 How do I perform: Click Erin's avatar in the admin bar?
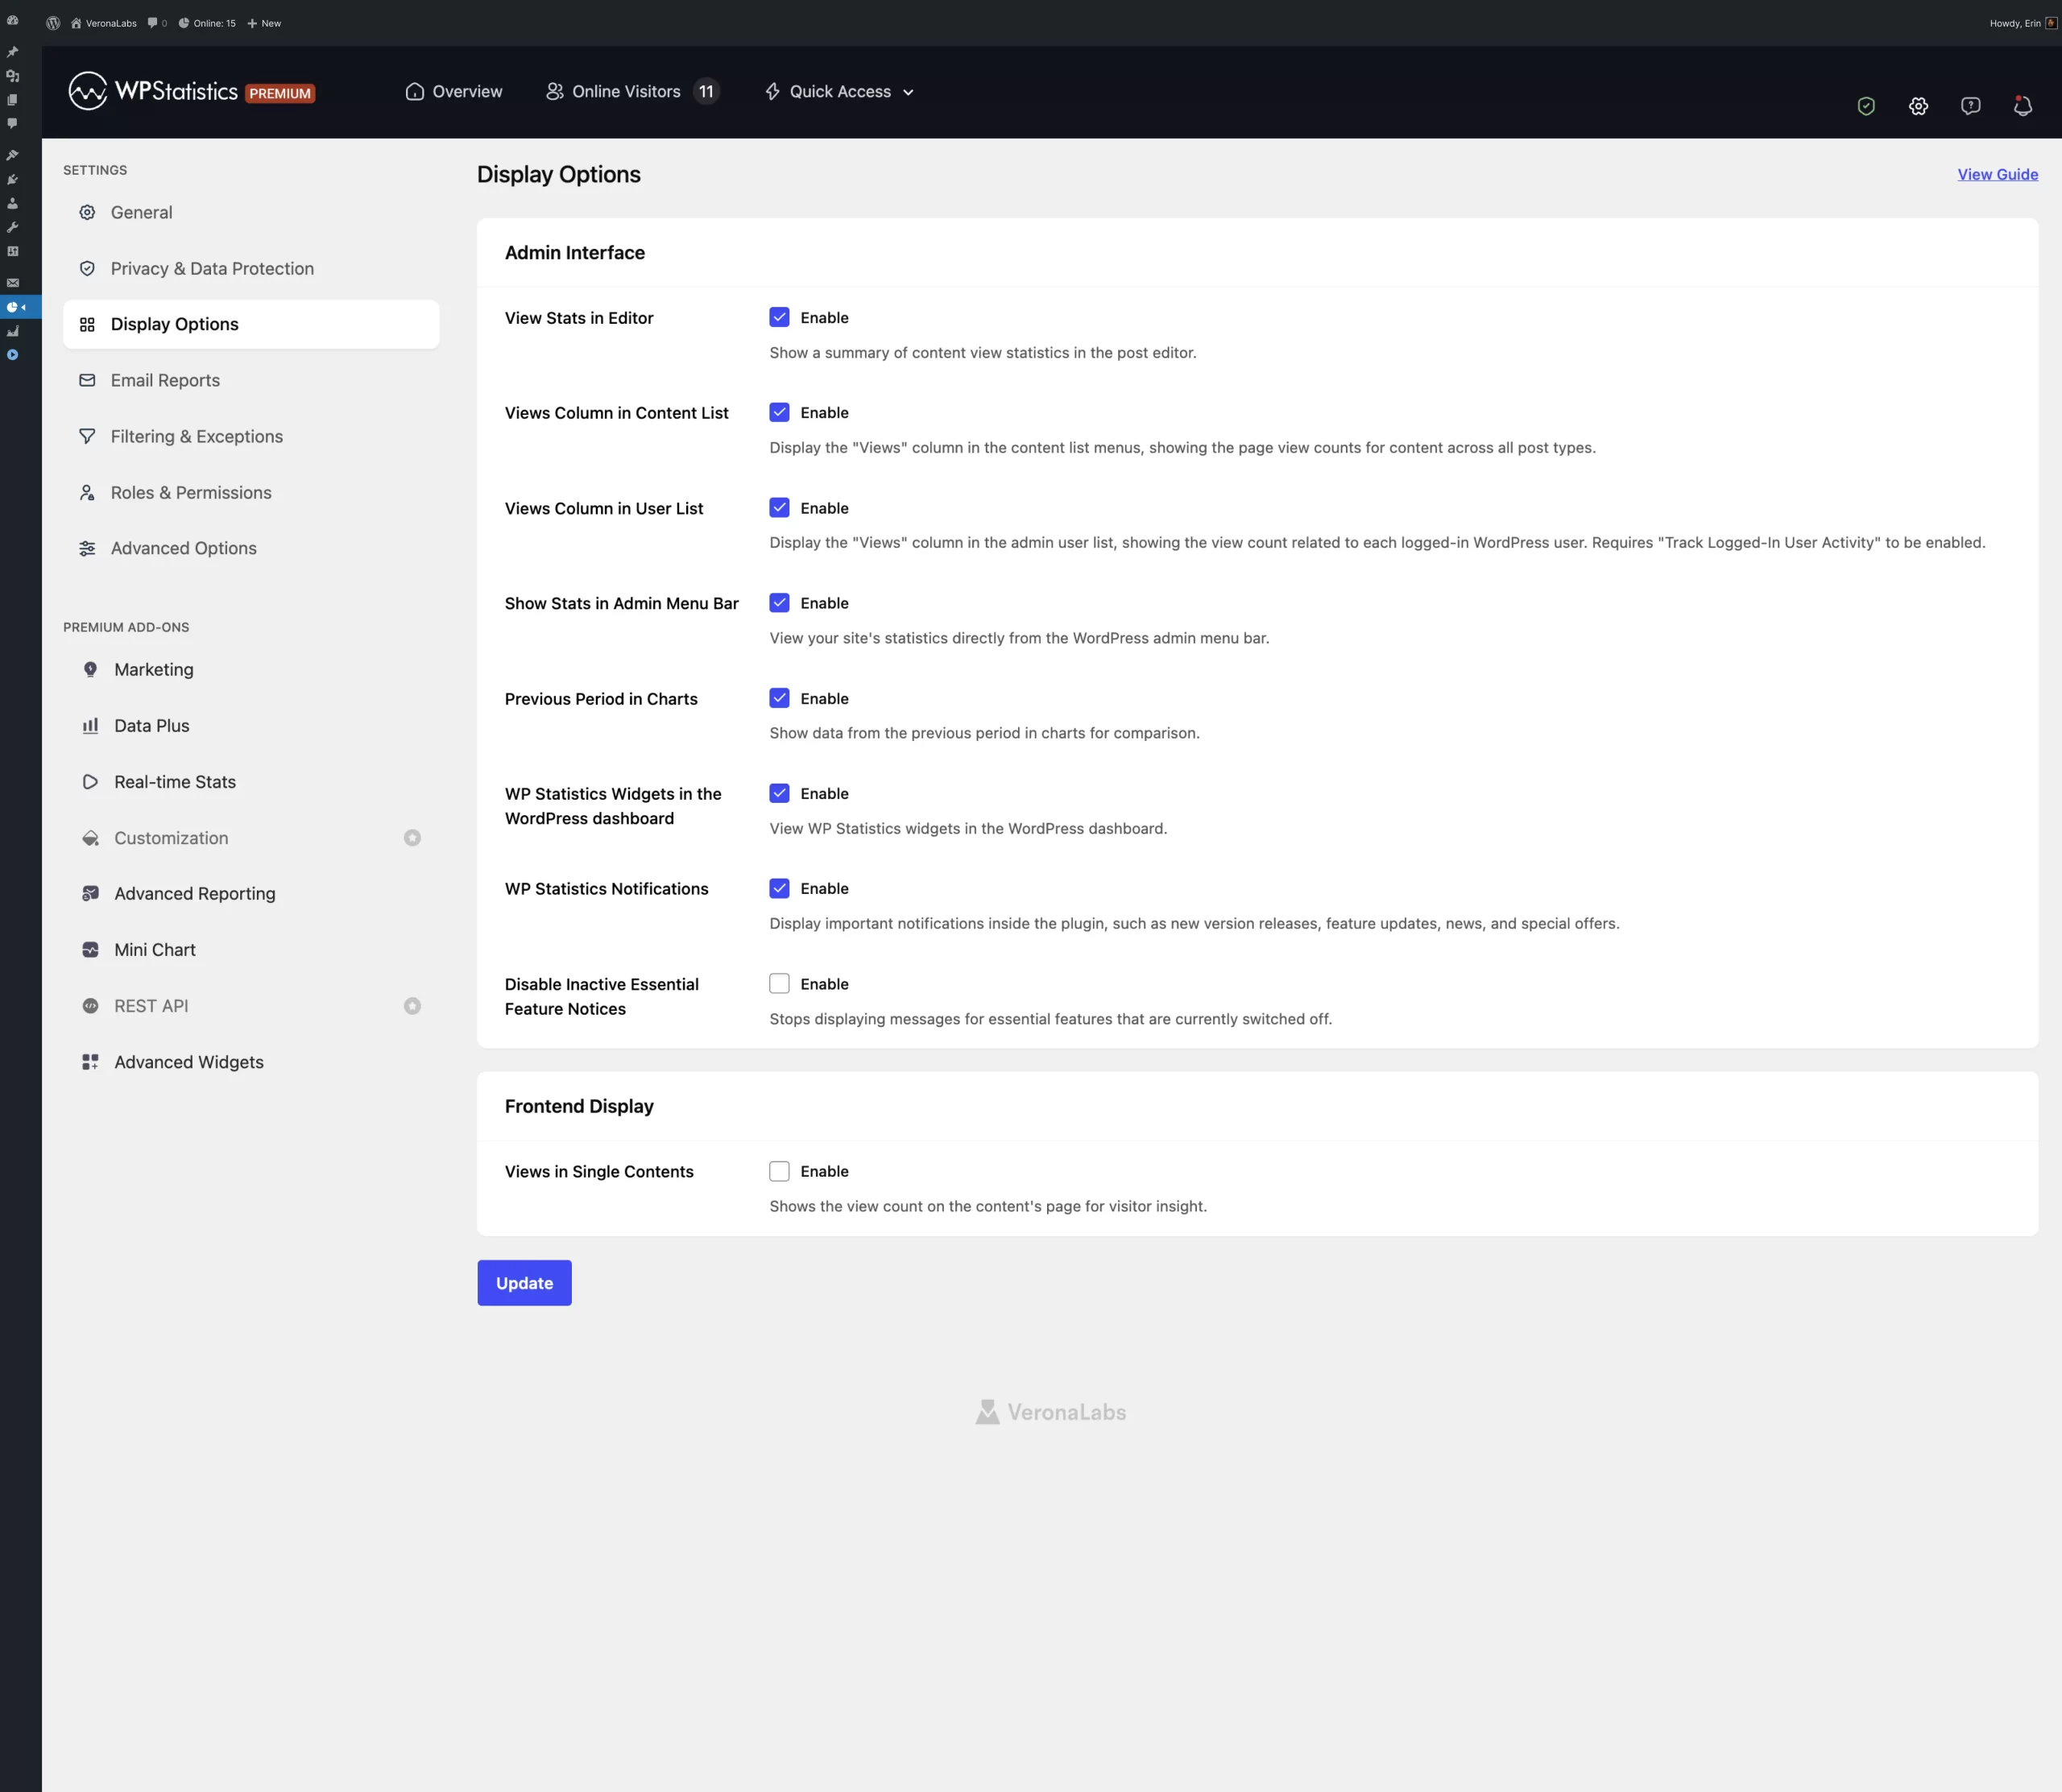(x=2051, y=23)
